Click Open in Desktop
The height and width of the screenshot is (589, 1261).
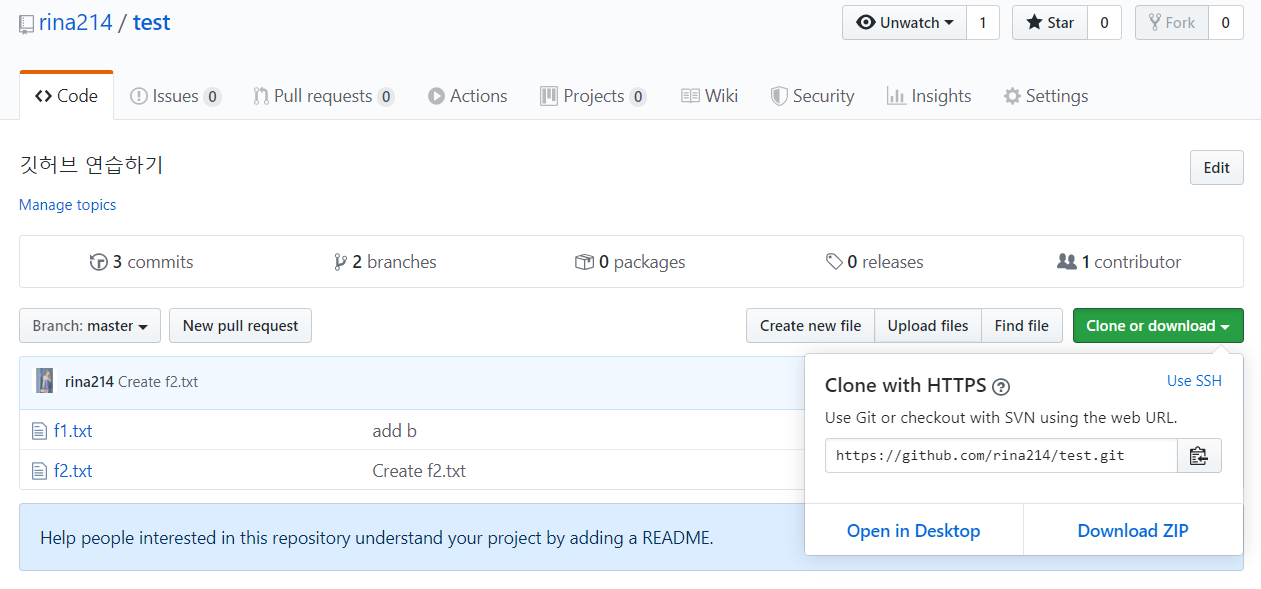point(914,531)
